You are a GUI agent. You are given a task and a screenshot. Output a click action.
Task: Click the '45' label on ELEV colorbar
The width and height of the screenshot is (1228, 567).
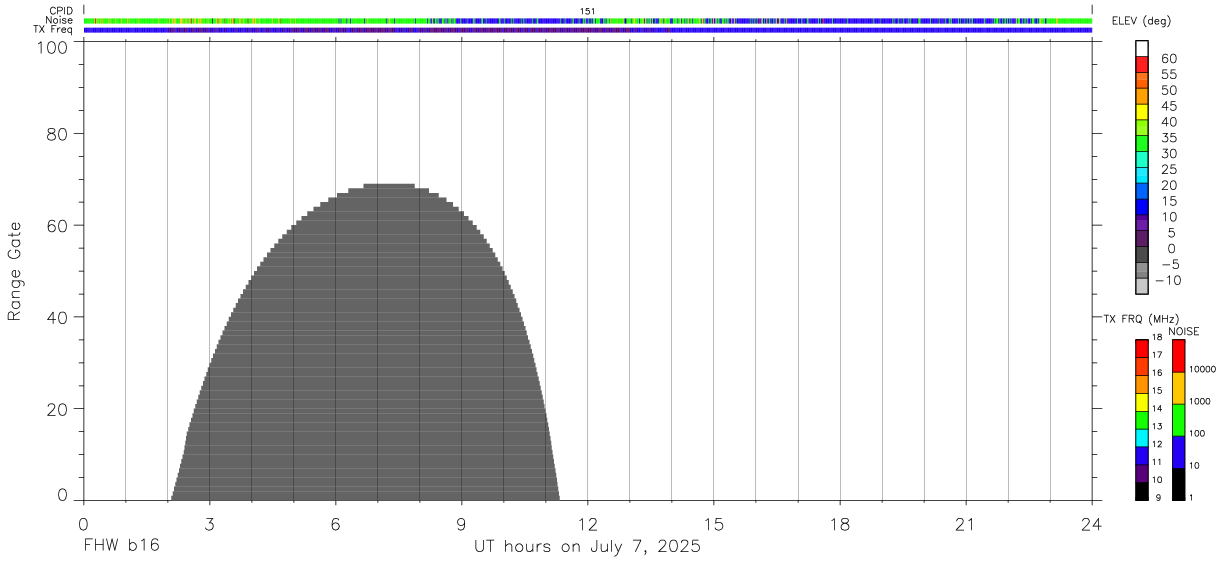pos(1169,106)
